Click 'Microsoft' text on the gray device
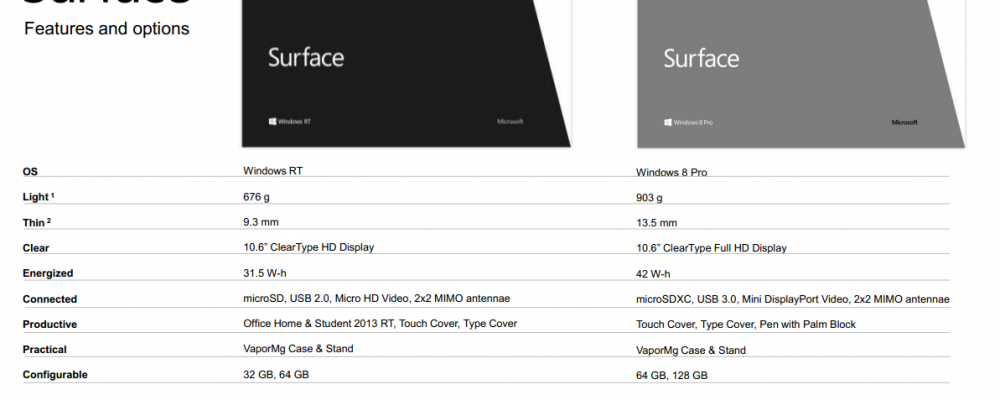This screenshot has width=1000, height=400. (x=904, y=122)
